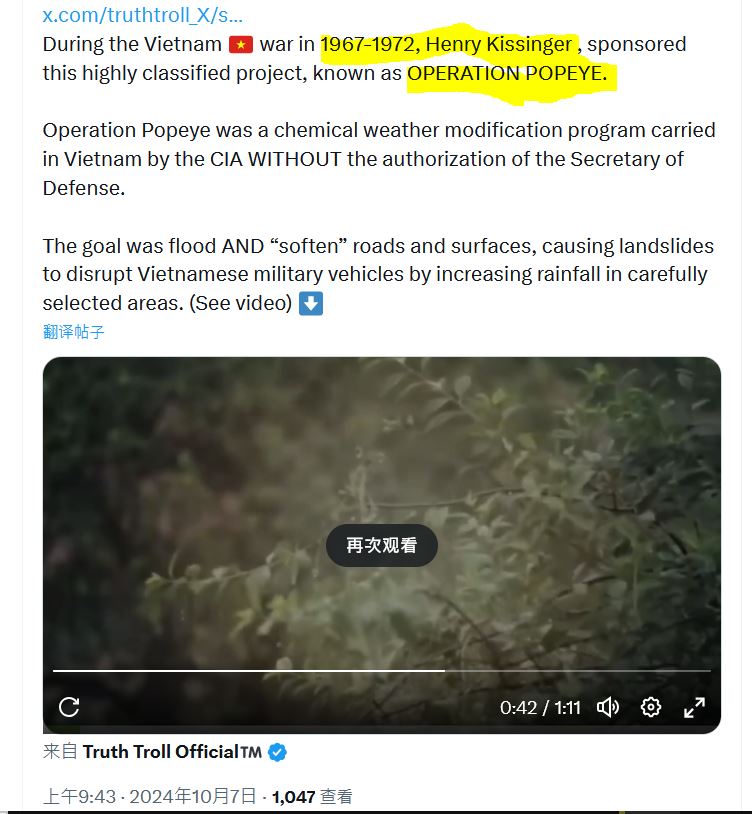Click the blurred foliage video frame

pyautogui.click(x=381, y=446)
